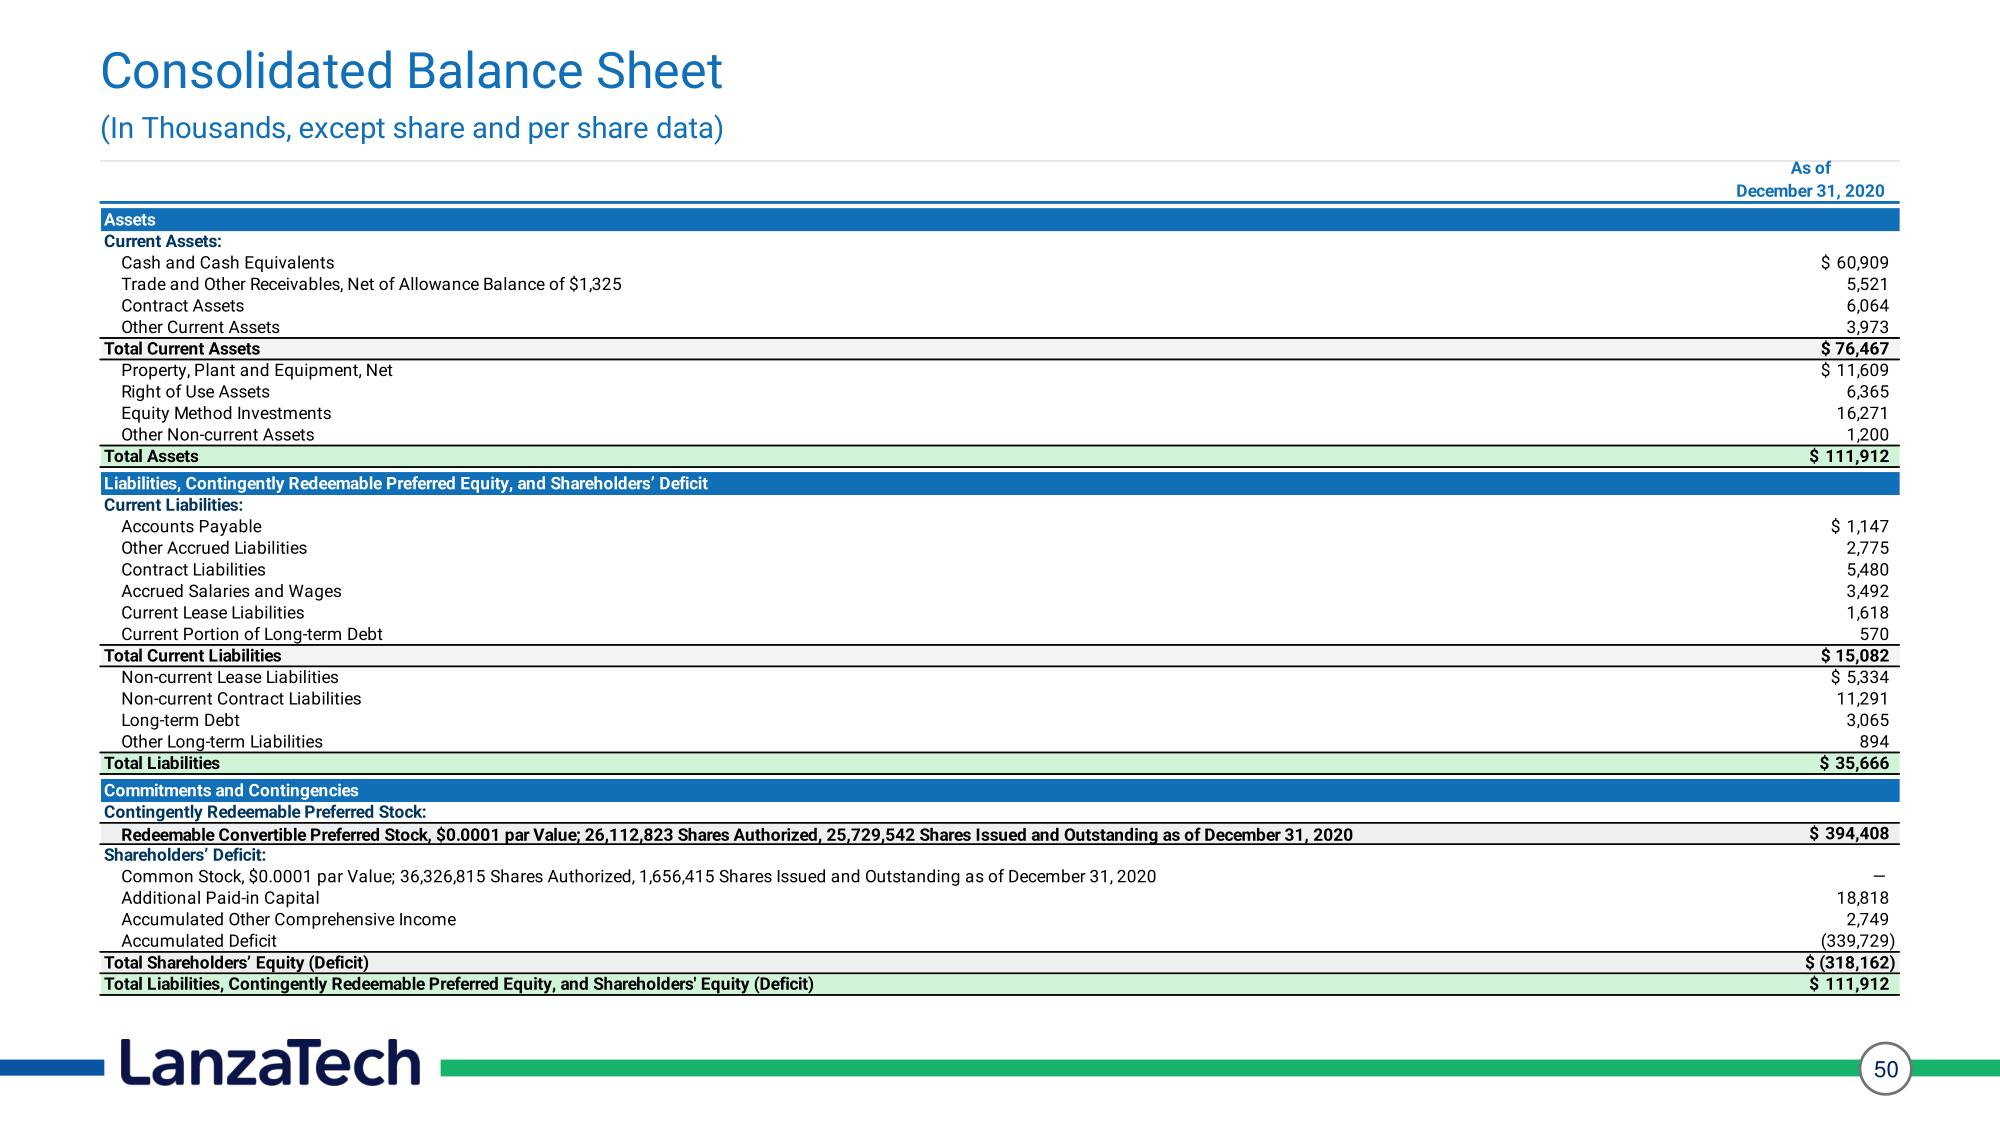Click the Long-term Debt row label
Viewport: 2000px width, 1125px height.
click(x=180, y=720)
